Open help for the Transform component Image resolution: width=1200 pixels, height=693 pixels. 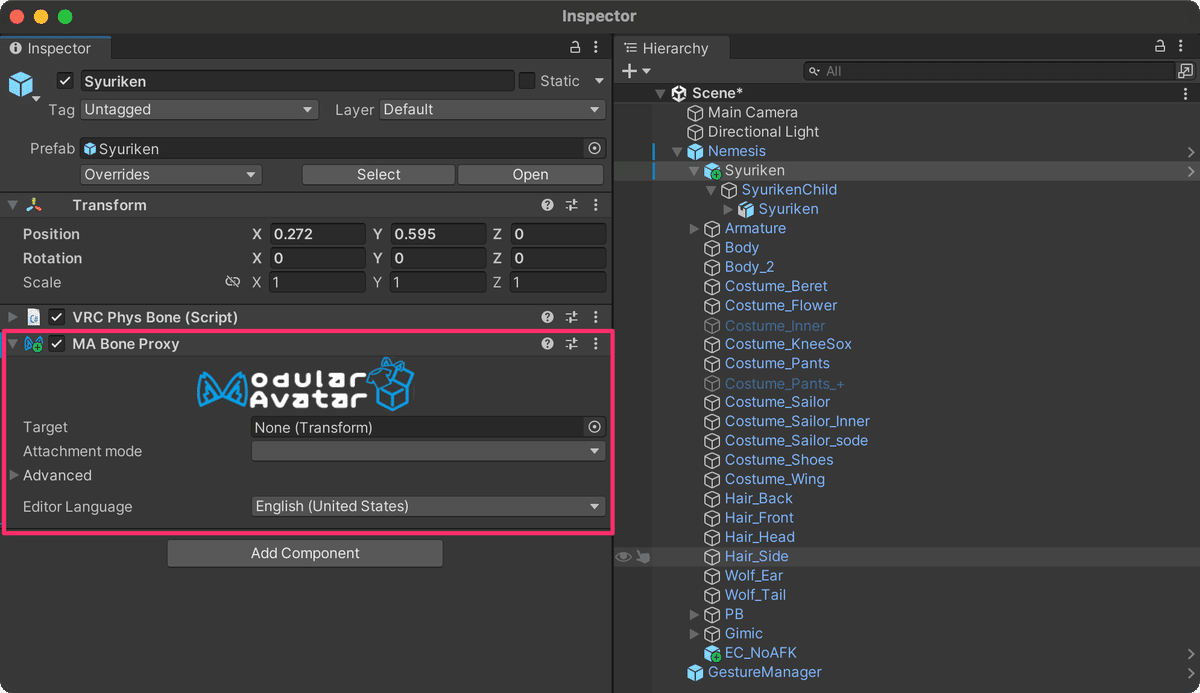pos(548,205)
